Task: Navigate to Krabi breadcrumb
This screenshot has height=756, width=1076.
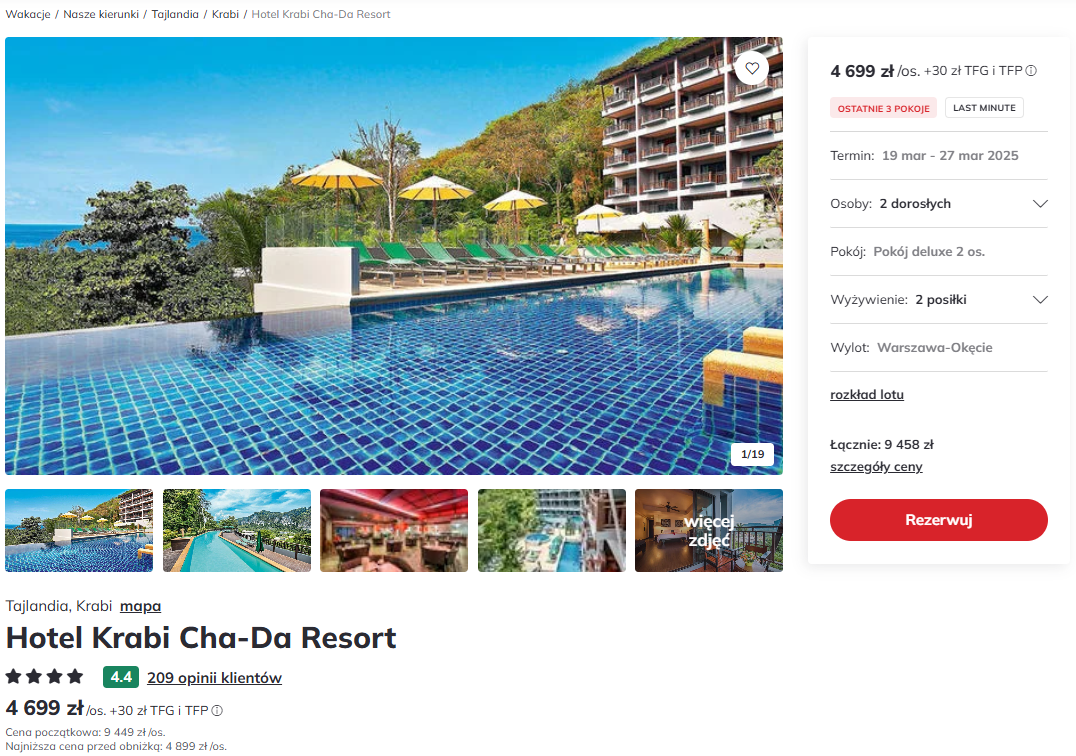Action: (x=225, y=14)
